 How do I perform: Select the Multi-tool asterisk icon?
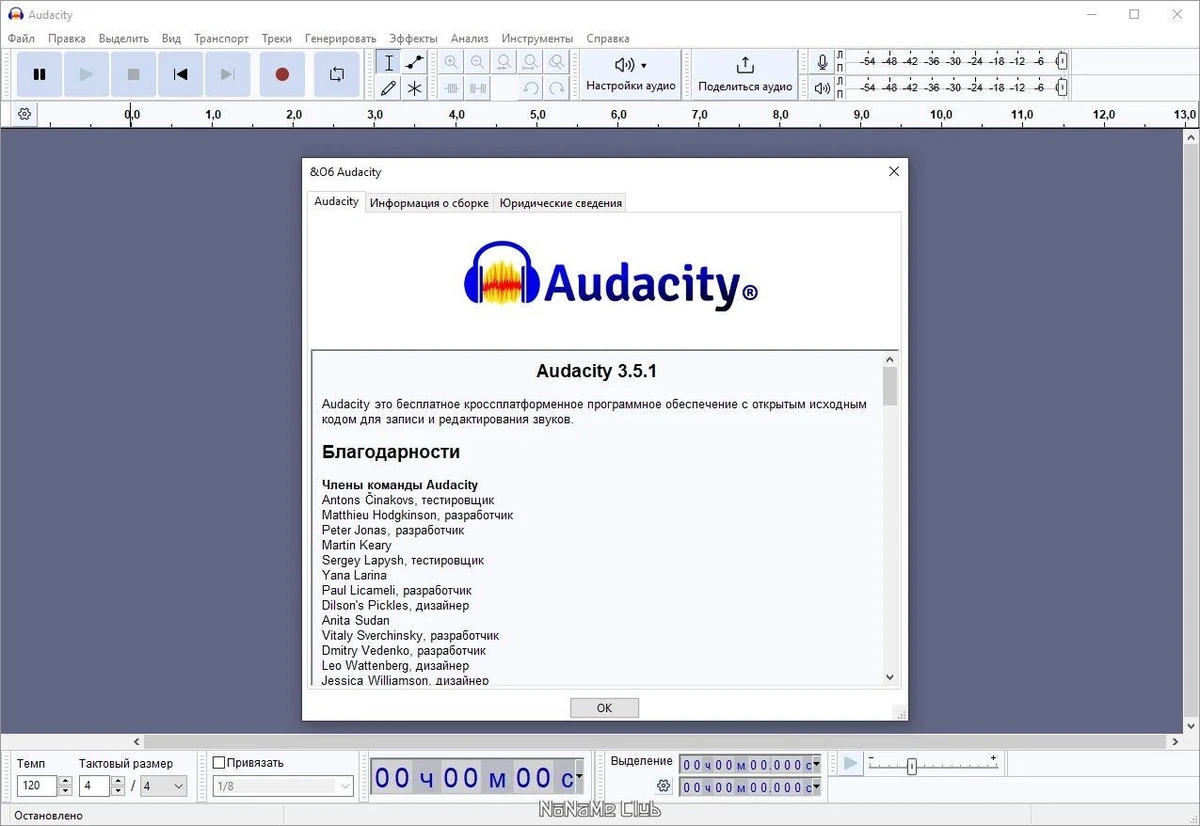click(x=414, y=88)
